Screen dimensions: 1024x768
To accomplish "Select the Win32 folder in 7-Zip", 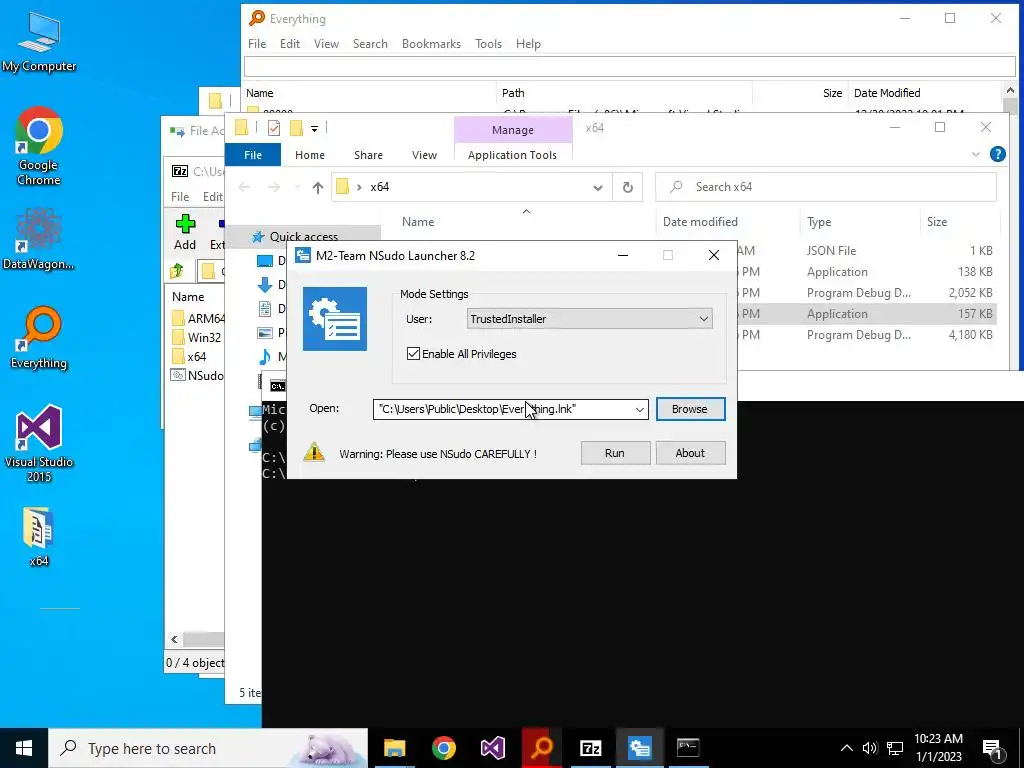I will coord(197,337).
